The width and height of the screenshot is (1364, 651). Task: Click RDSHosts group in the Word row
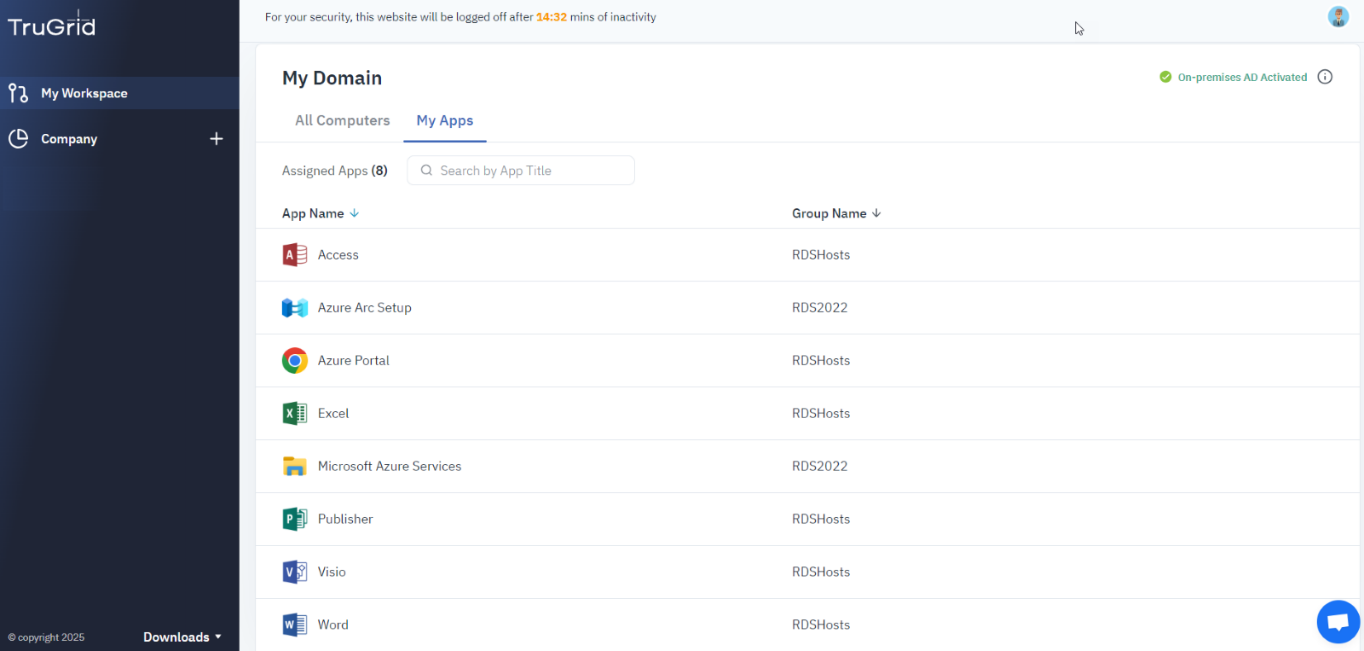click(x=821, y=625)
